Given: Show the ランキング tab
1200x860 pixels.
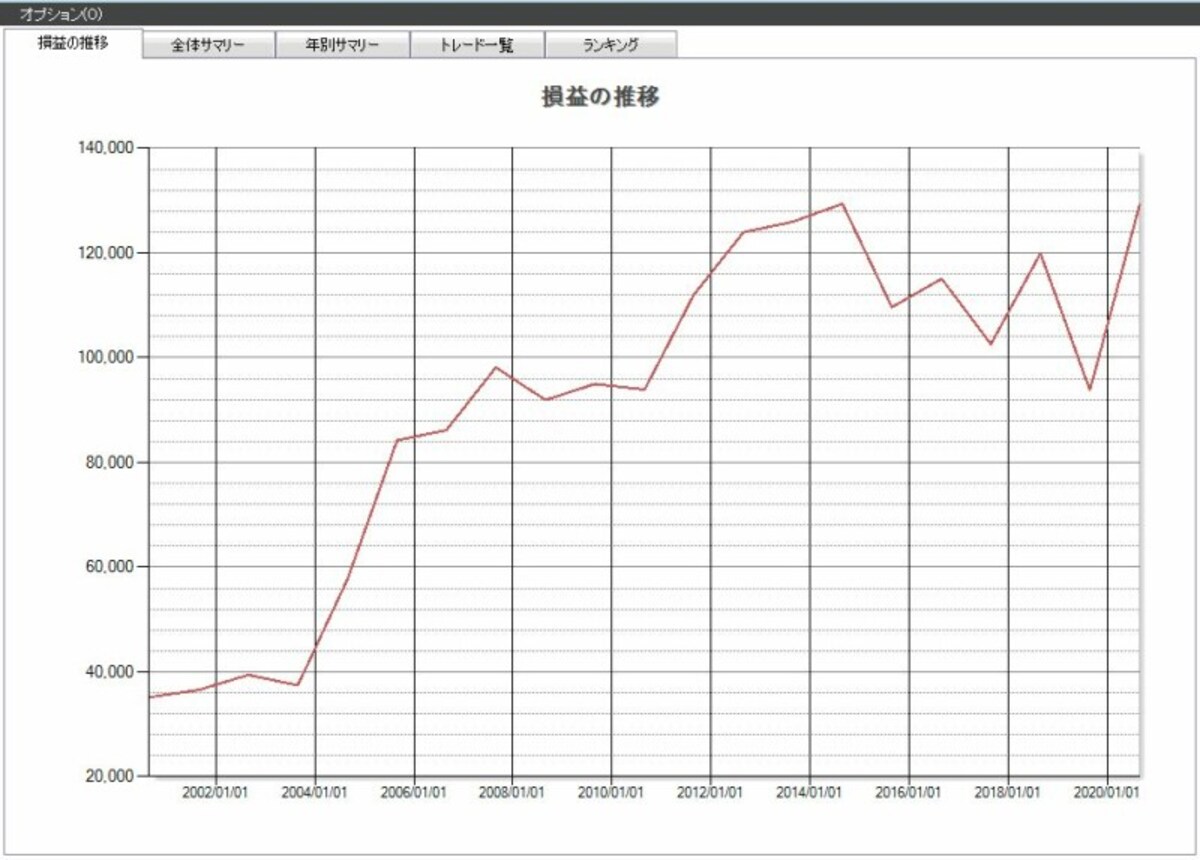Looking at the screenshot, I should click(610, 46).
